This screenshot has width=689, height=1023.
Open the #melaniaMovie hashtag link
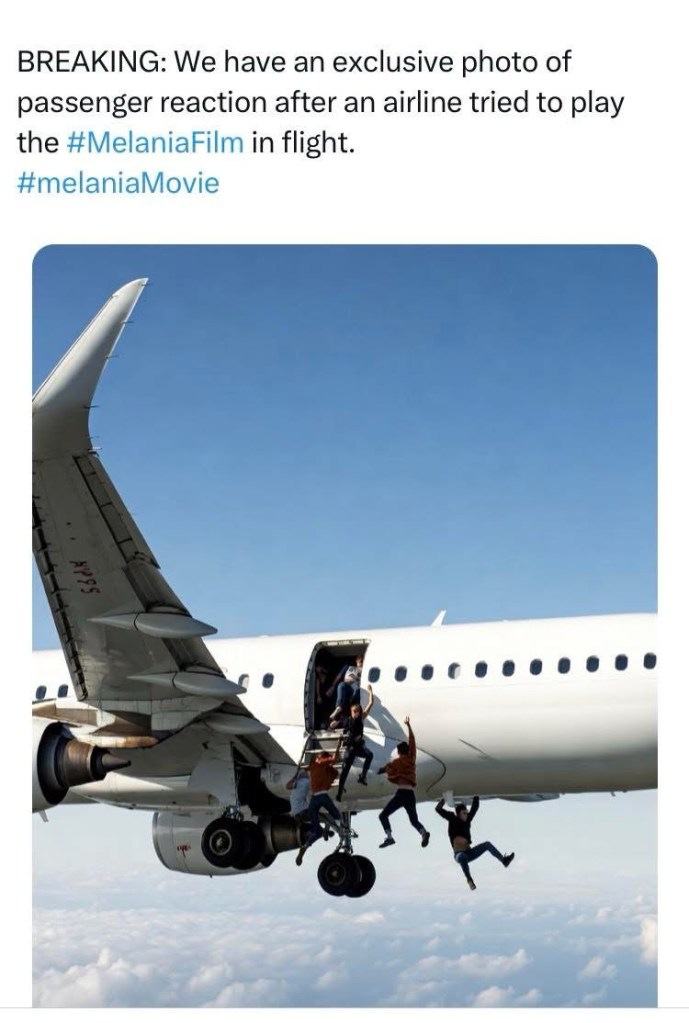[x=118, y=183]
